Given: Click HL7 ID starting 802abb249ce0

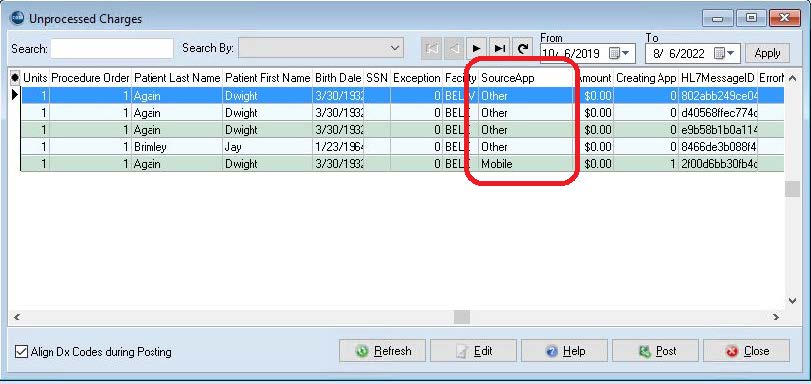Looking at the screenshot, I should point(717,96).
